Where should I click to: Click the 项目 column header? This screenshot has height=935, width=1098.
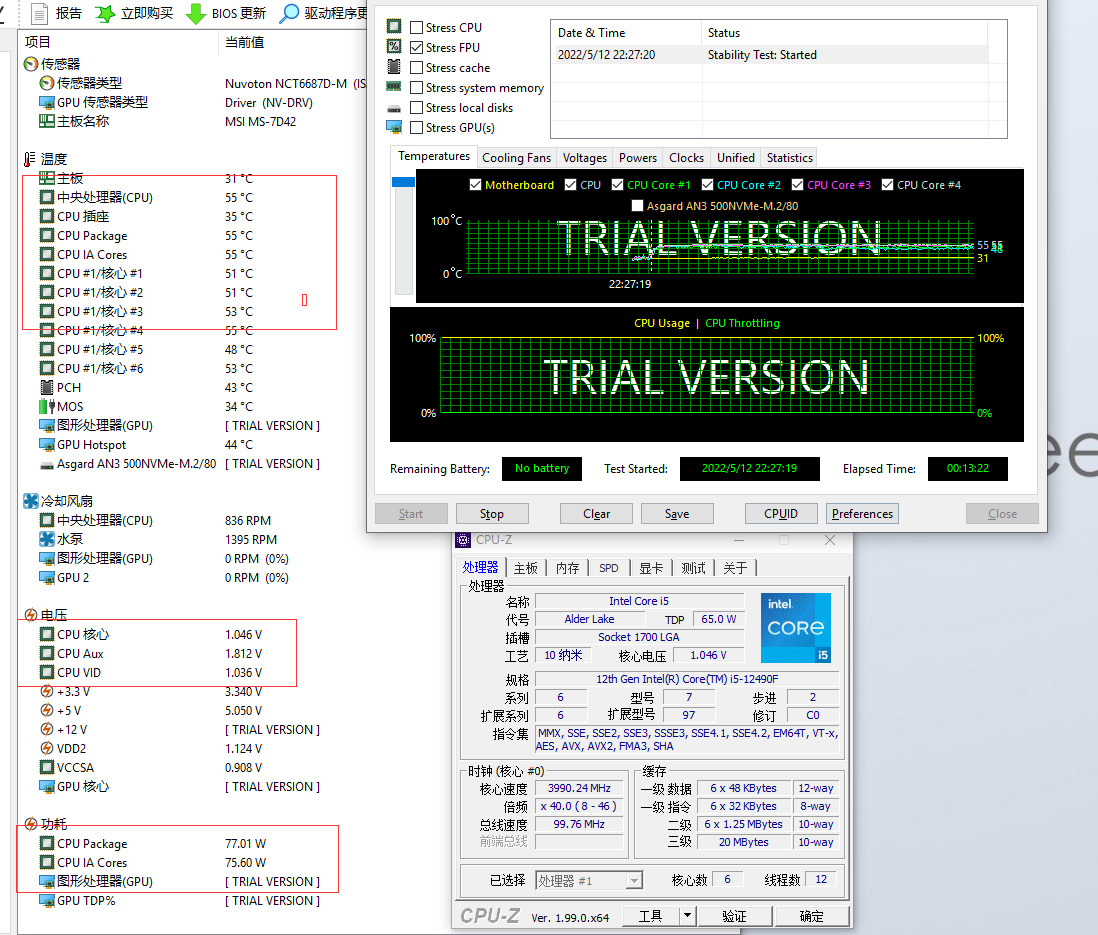pos(37,42)
